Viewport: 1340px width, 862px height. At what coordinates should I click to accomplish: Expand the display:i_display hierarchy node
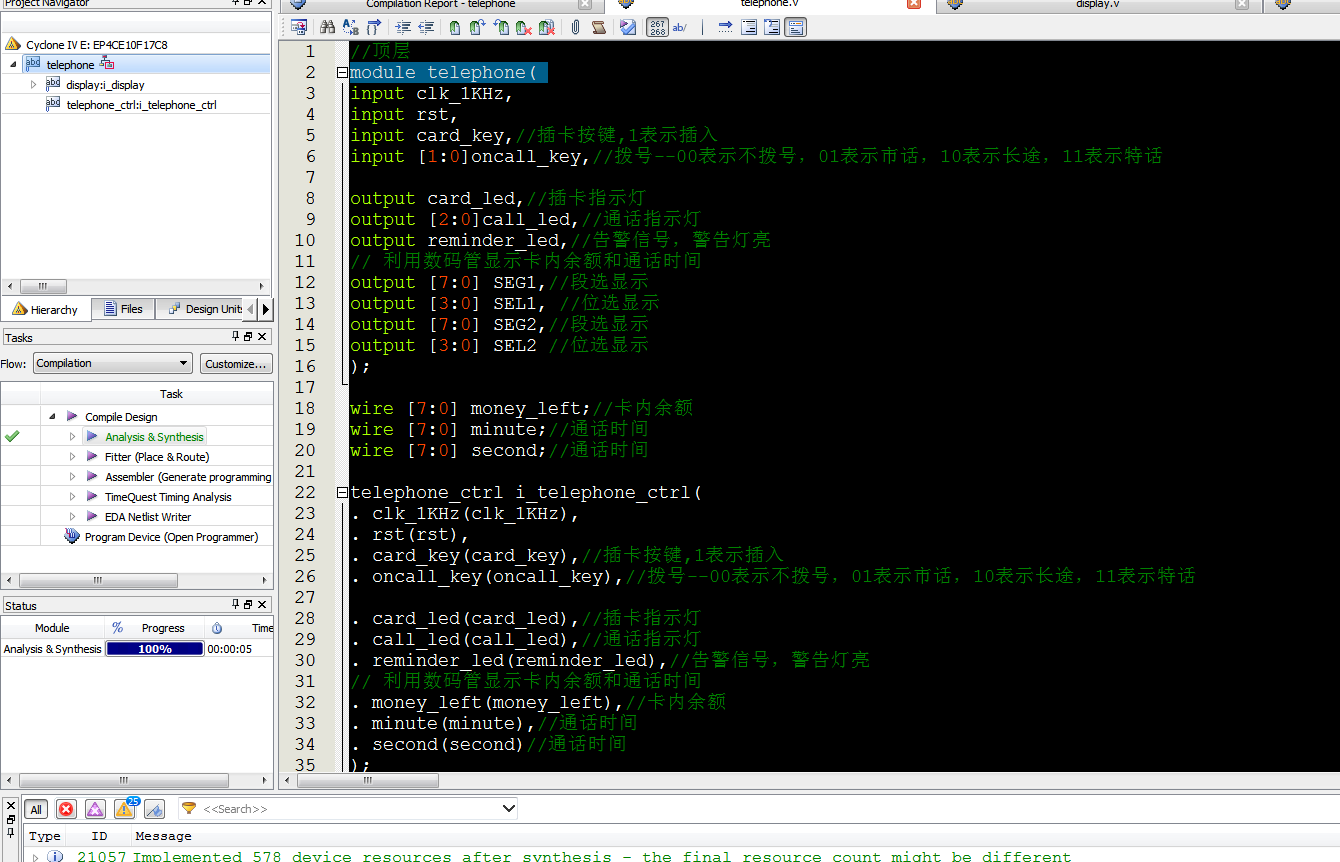tap(33, 84)
